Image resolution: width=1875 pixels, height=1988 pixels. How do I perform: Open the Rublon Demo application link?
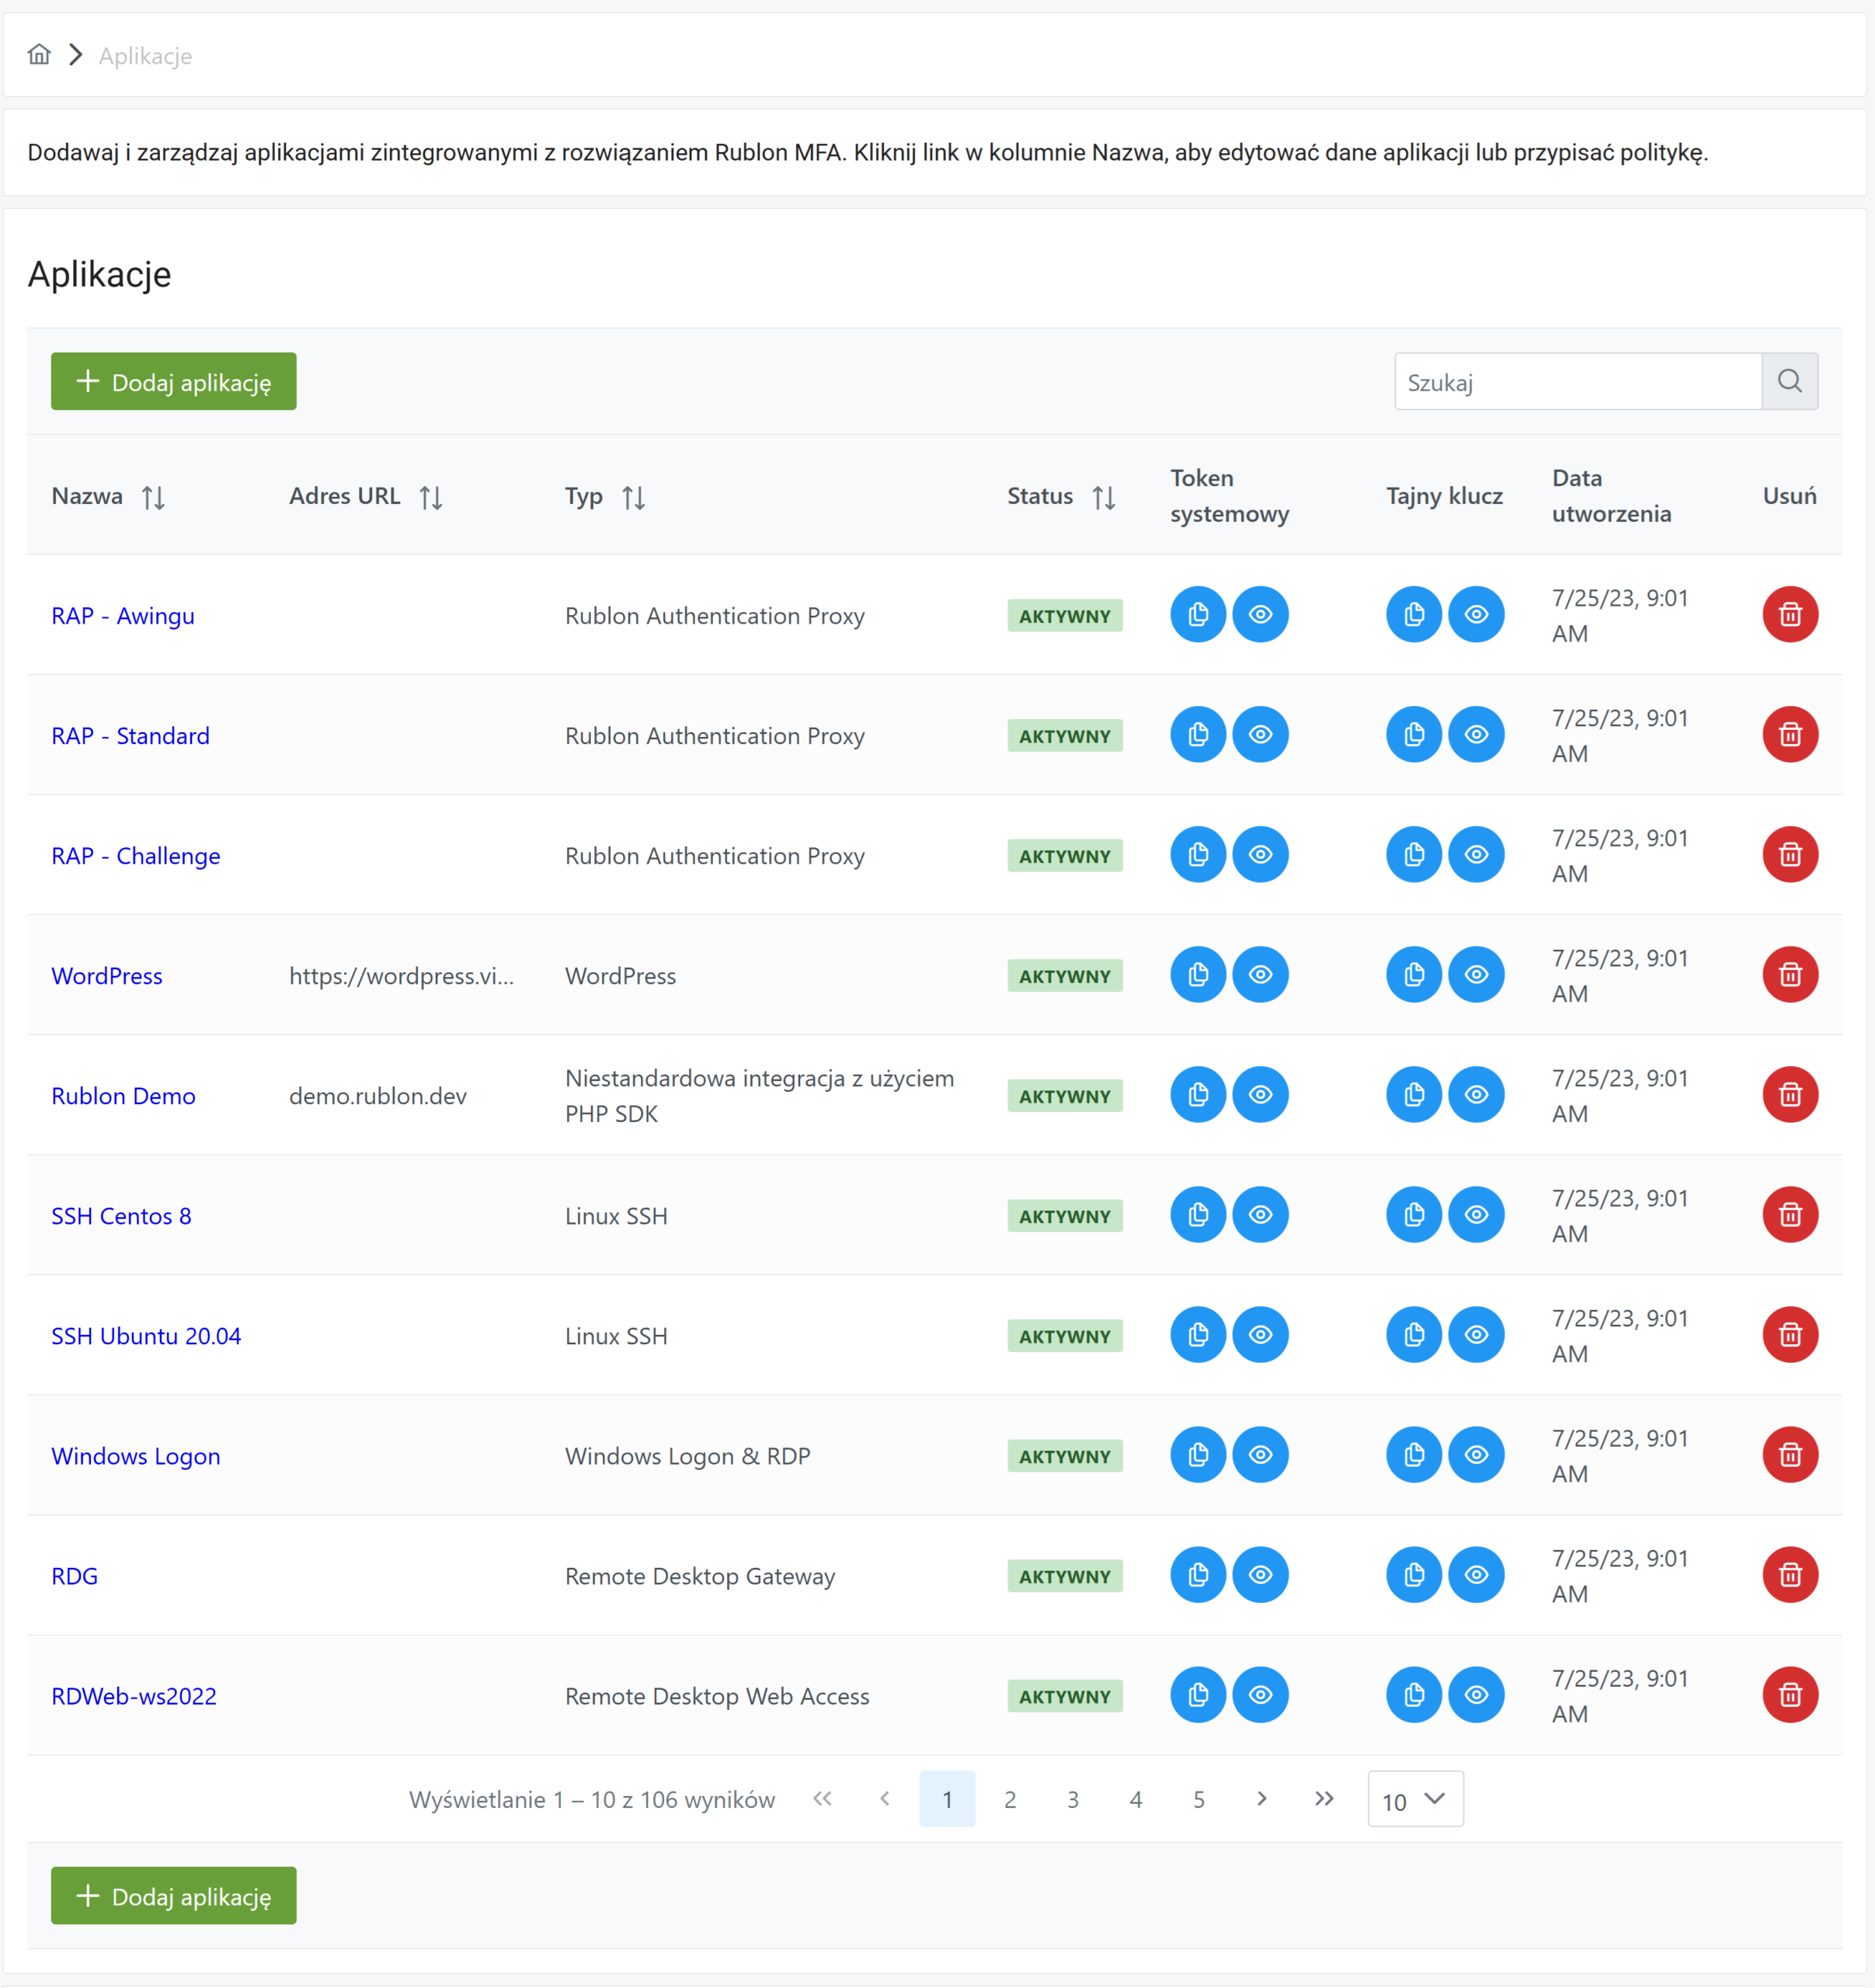123,1096
